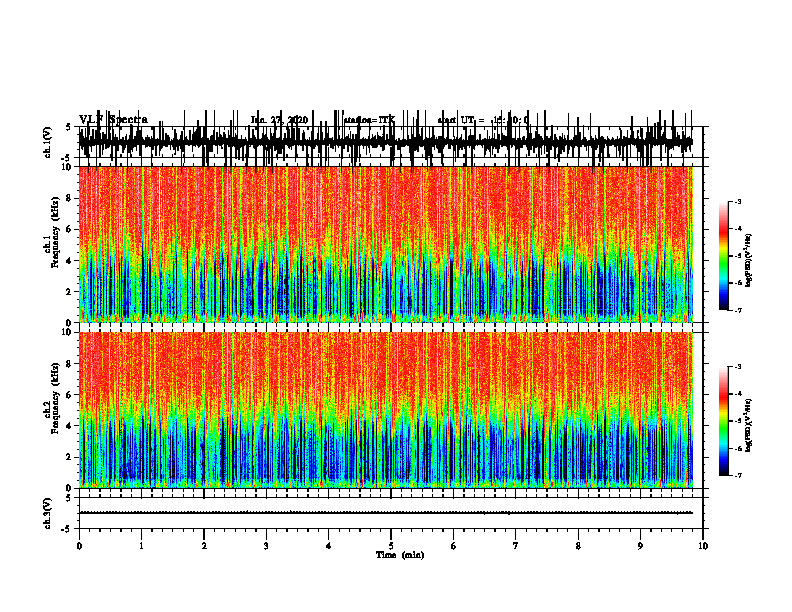Click time axis tick label "2"
Viewport: 792px width, 612px height.
[x=204, y=546]
